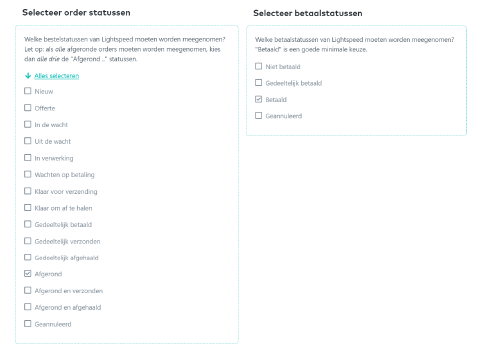Viewport: 480px width, 360px height.
Task: Tick Geannuleerd under betaalstatussen
Action: tap(258, 116)
